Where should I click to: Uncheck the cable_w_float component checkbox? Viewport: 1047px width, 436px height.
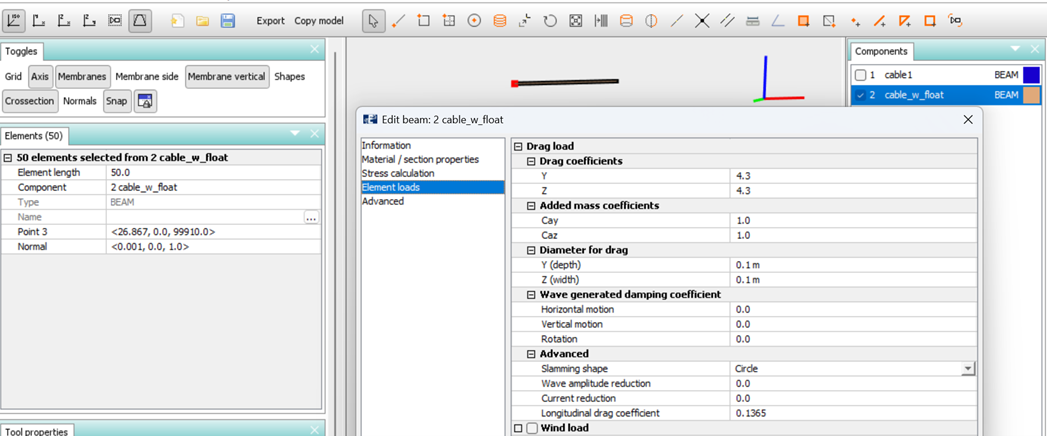pyautogui.click(x=861, y=95)
